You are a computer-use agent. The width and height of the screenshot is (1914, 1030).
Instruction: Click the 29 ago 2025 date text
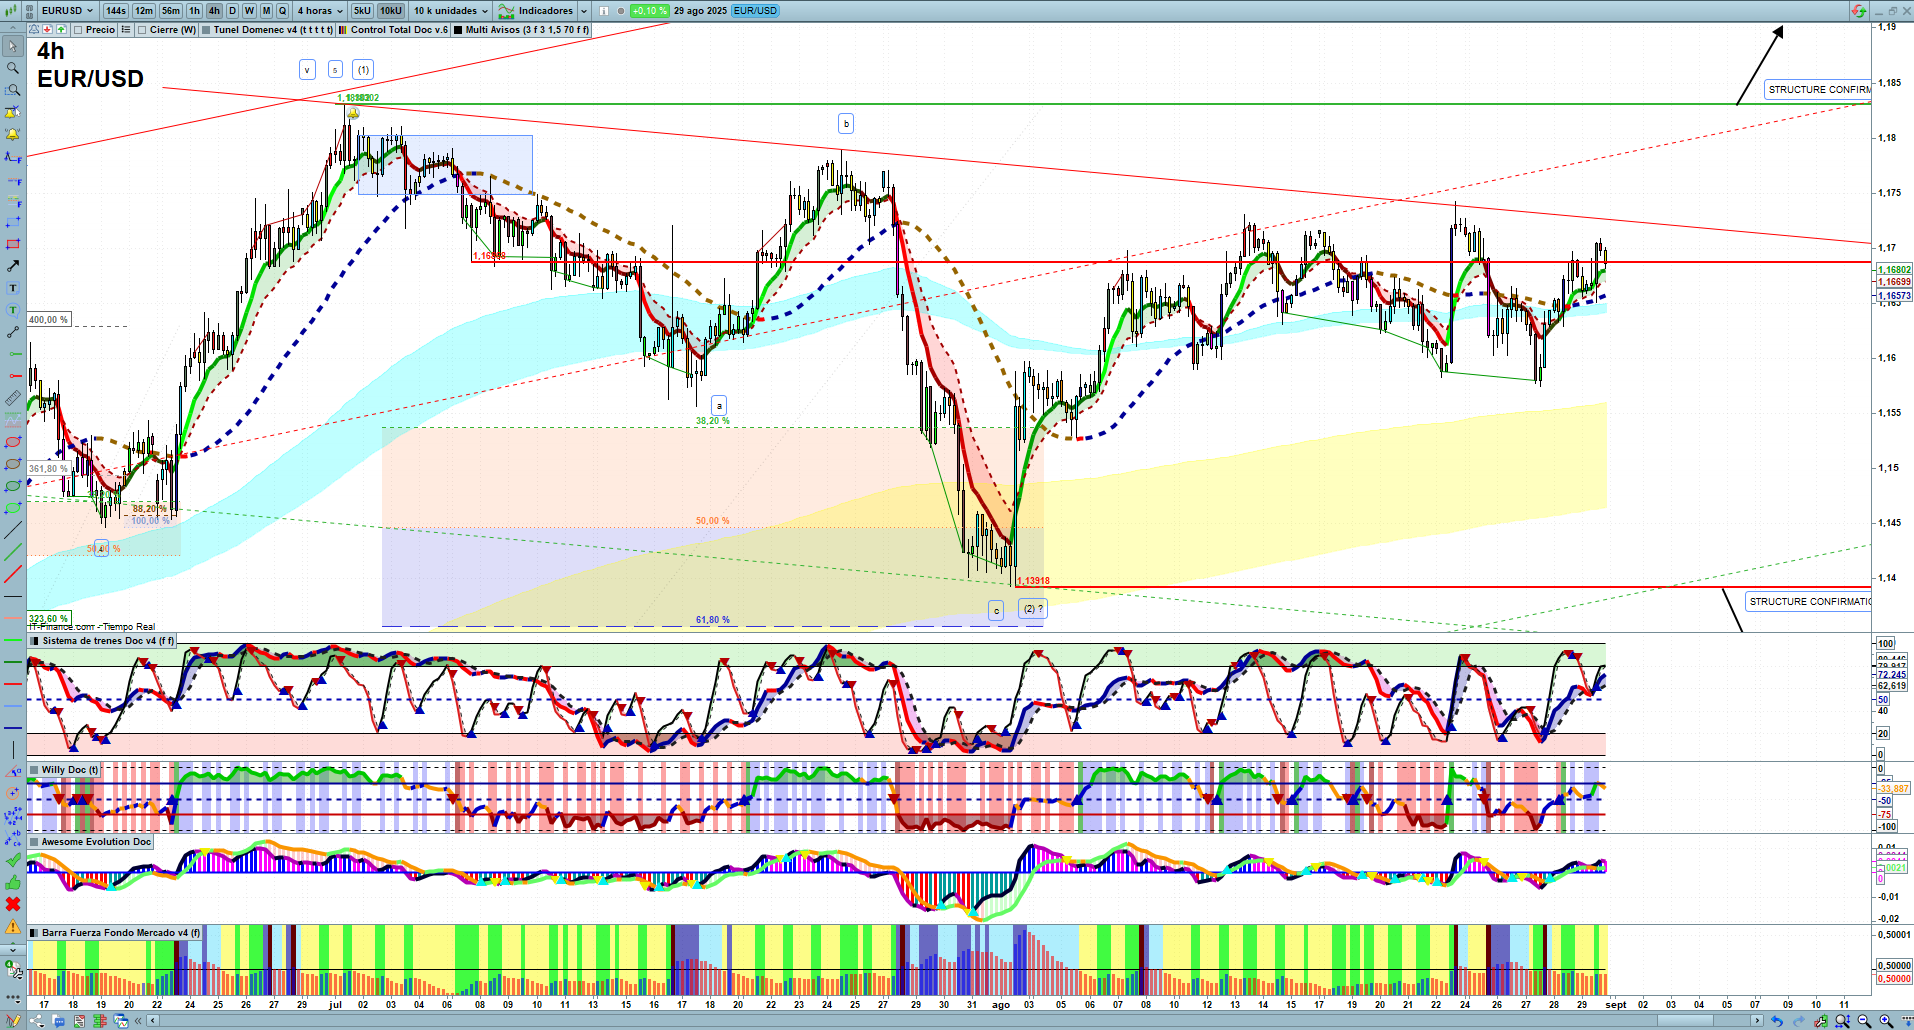pos(700,11)
